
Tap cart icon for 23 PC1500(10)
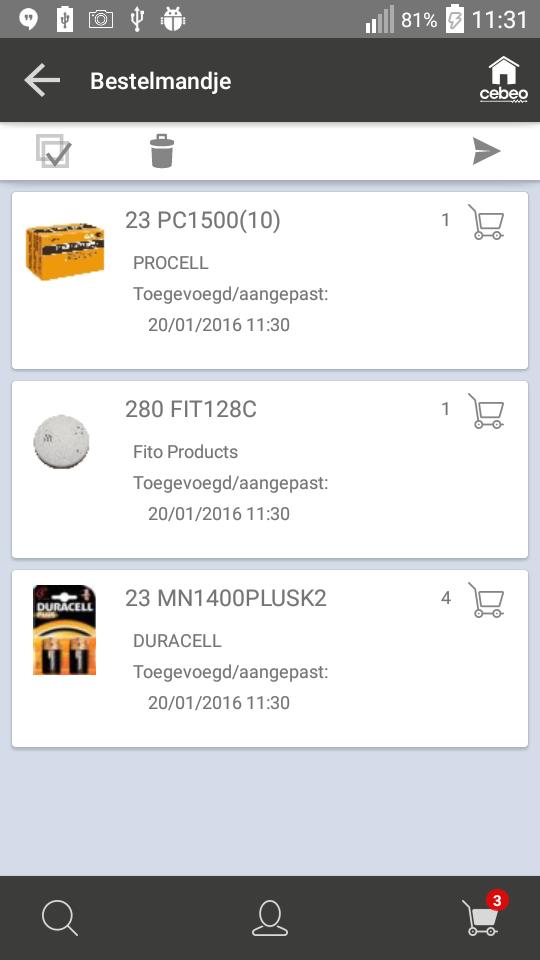click(487, 222)
